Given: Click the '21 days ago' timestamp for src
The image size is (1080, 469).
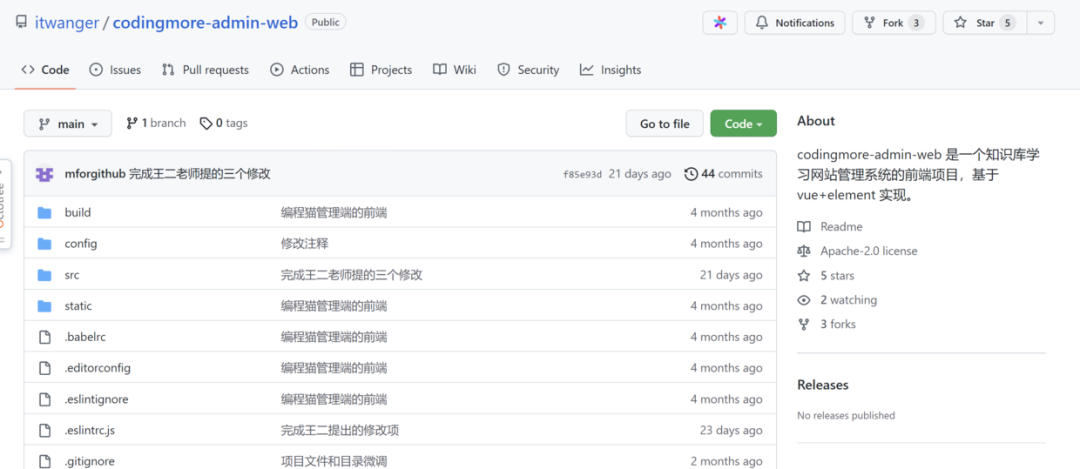Looking at the screenshot, I should [731, 275].
